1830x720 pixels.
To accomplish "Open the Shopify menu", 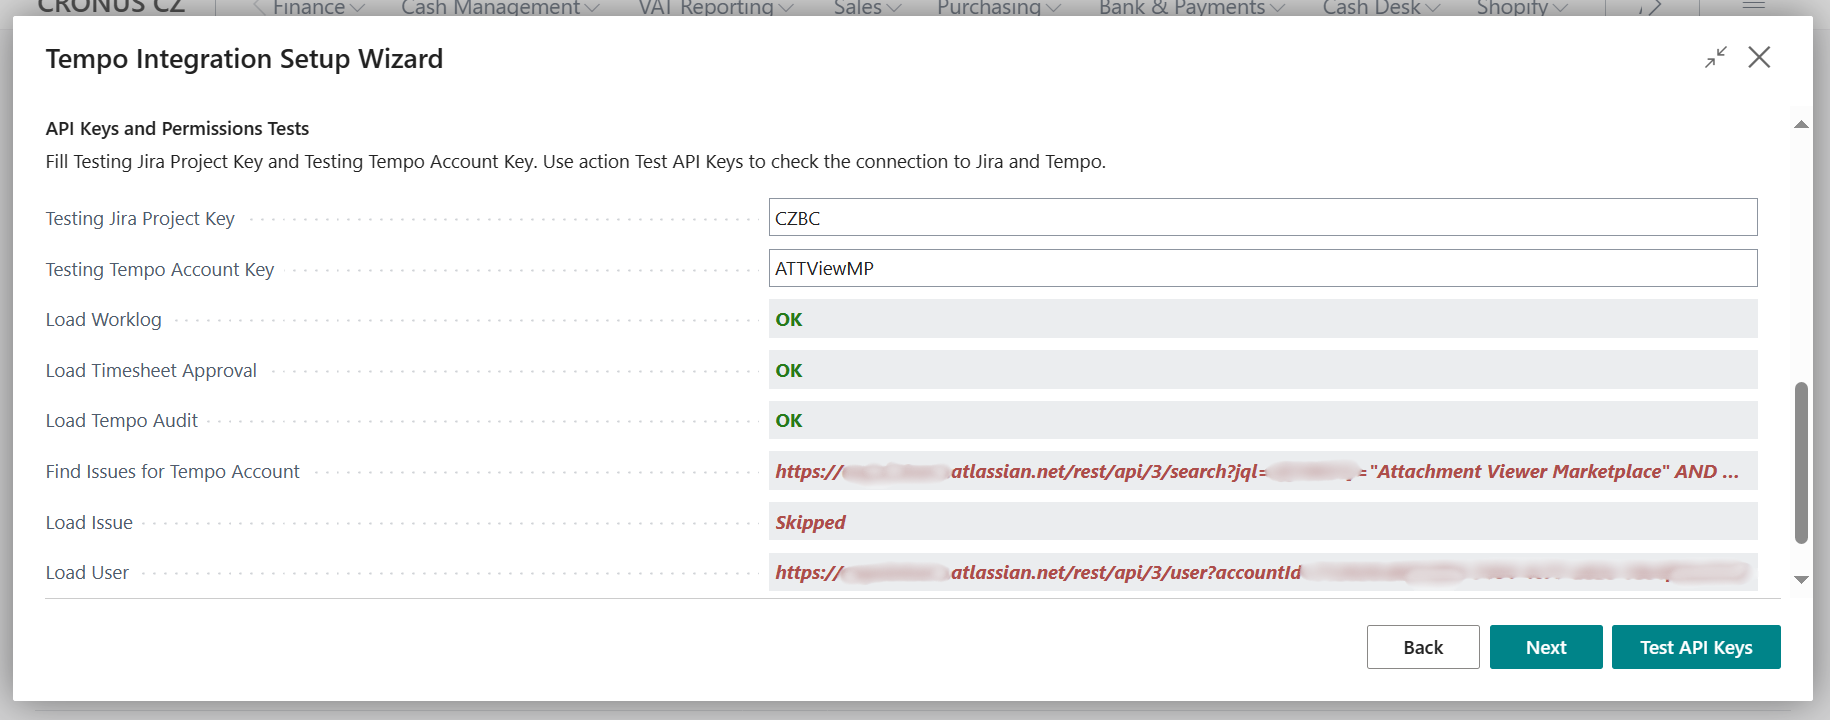I will point(1521,8).
